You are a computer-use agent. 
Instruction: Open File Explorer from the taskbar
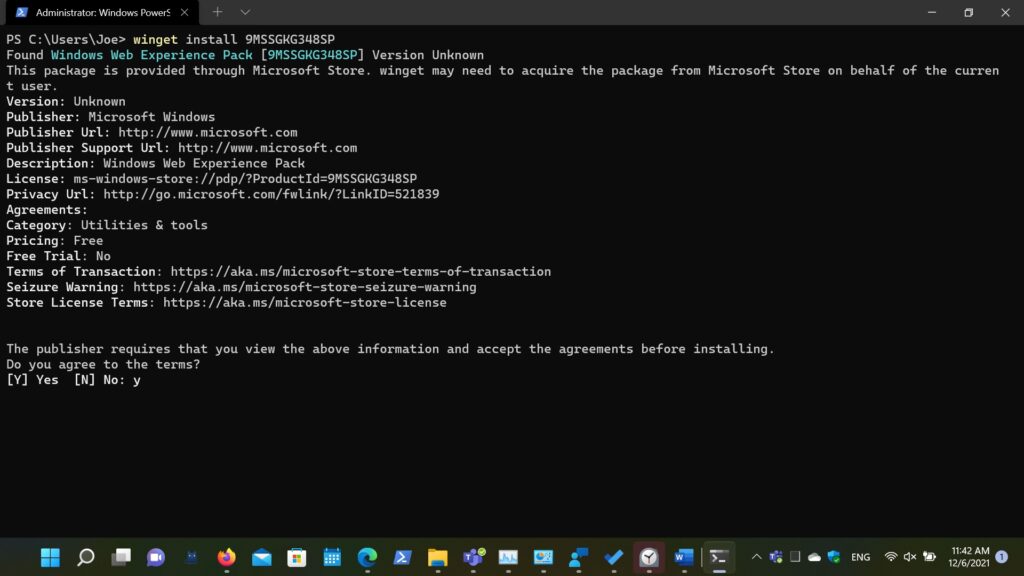coord(437,557)
